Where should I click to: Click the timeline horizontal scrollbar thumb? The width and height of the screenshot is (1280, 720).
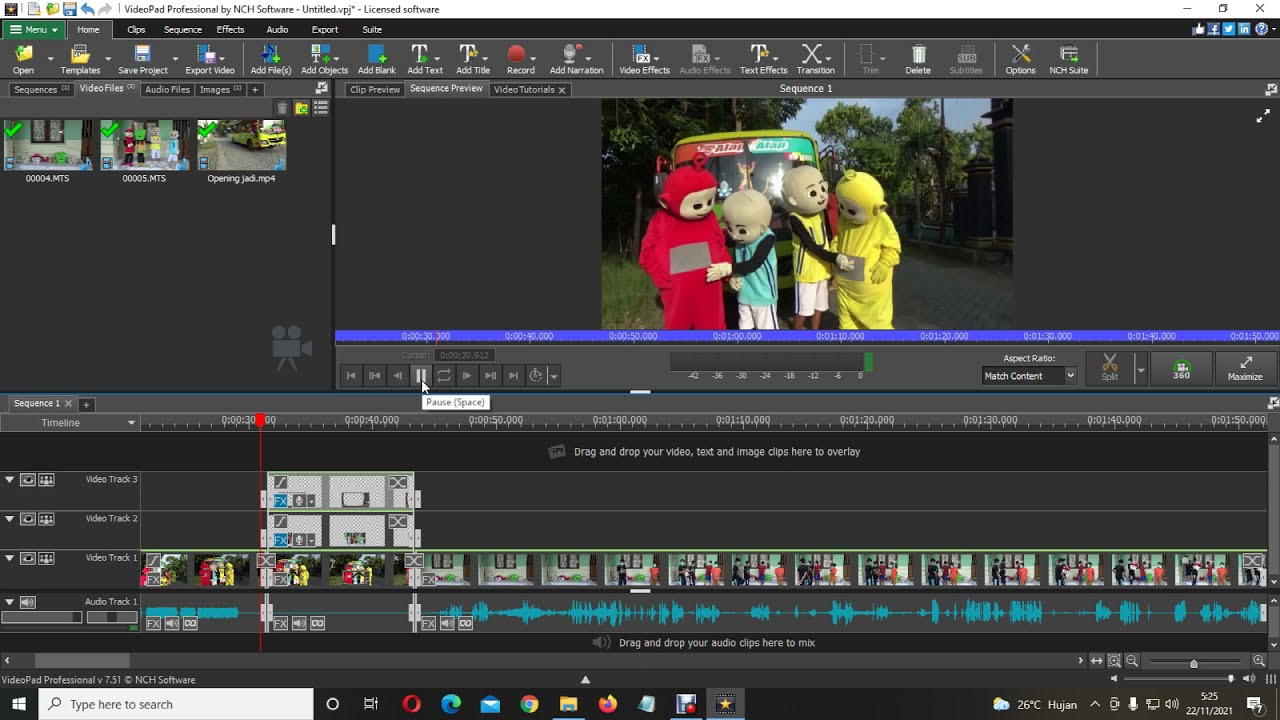82,661
